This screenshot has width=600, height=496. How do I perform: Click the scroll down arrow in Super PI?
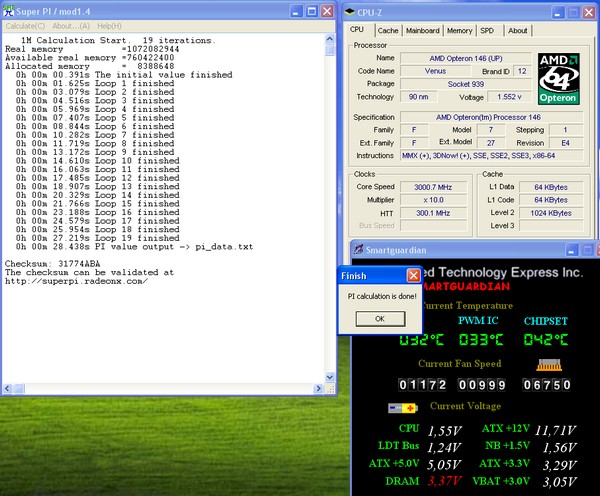tap(330, 377)
